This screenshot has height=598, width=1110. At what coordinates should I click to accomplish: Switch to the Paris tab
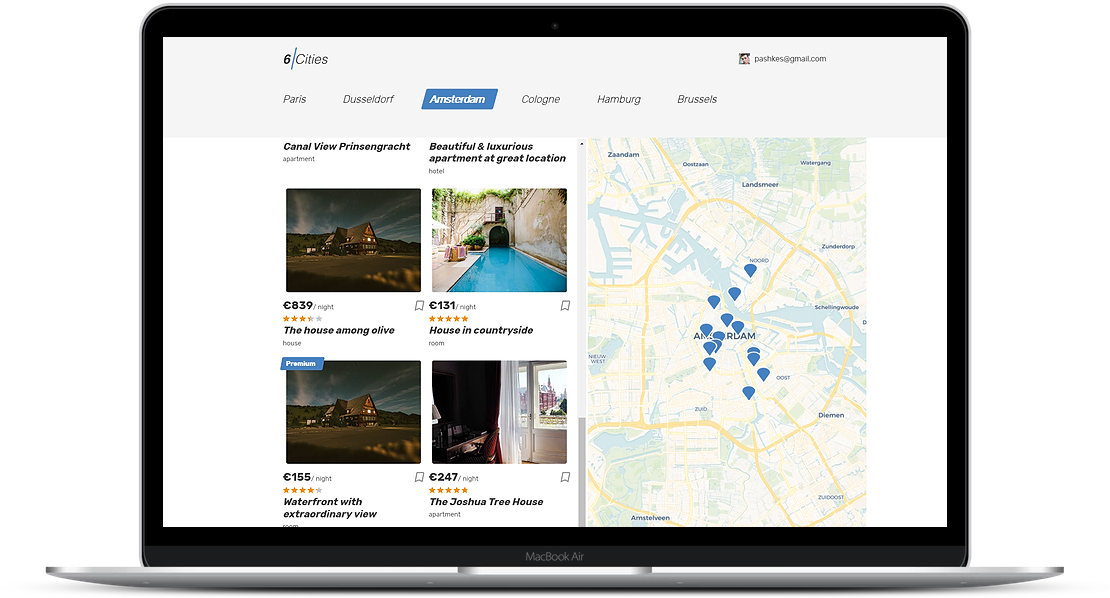click(294, 99)
